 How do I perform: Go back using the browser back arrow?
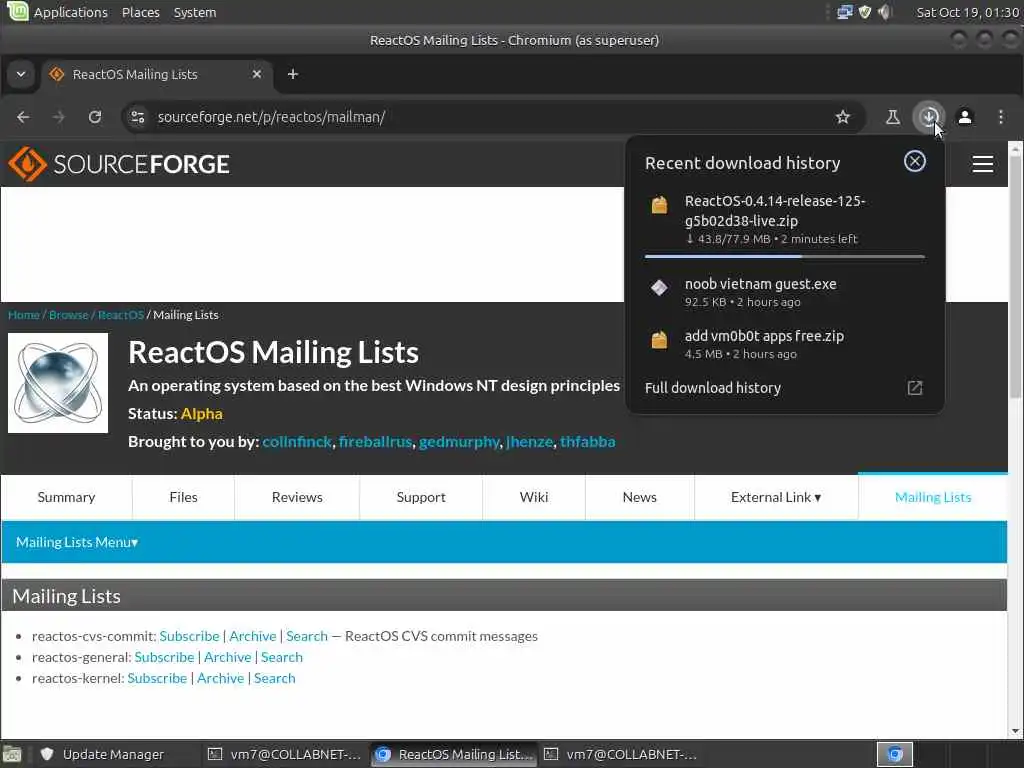24,117
